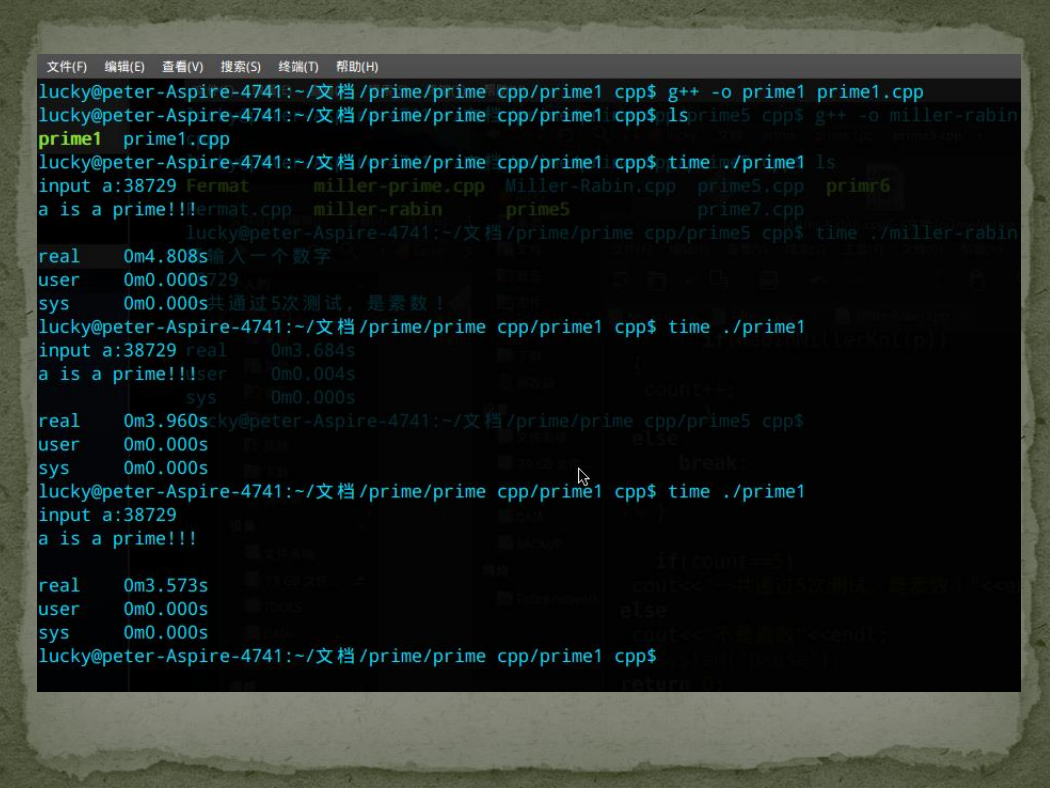Viewport: 1050px width, 788px height.
Task: Click the third 'time ./prime1' command
Action: point(736,492)
